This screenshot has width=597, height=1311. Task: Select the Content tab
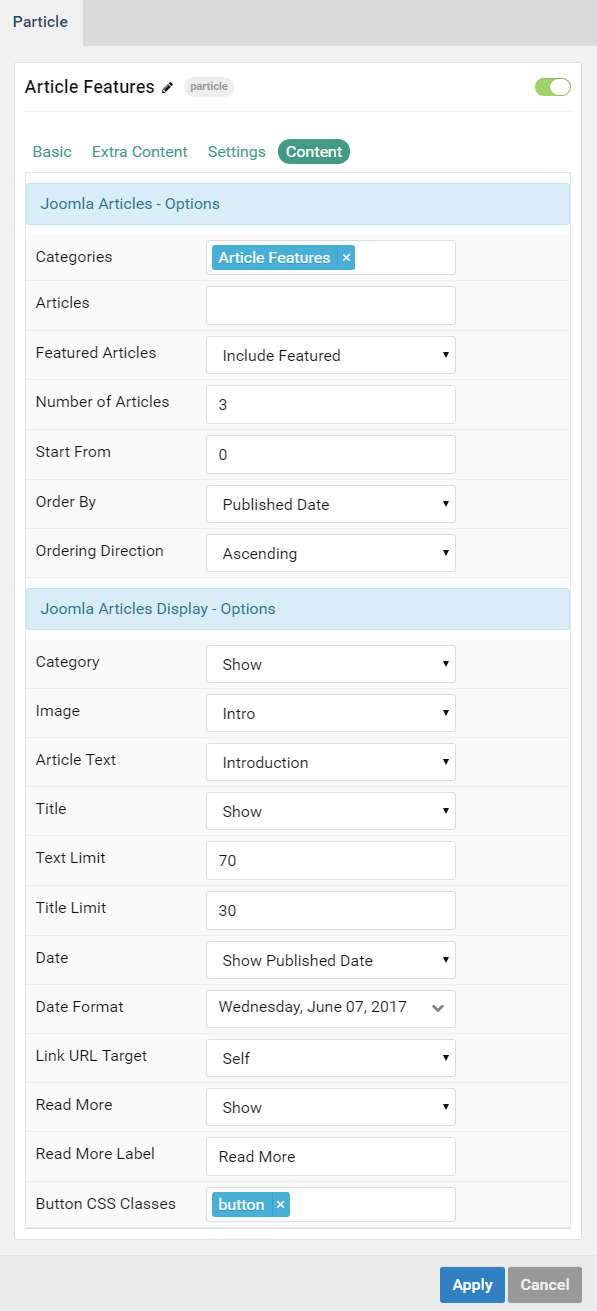coord(314,152)
